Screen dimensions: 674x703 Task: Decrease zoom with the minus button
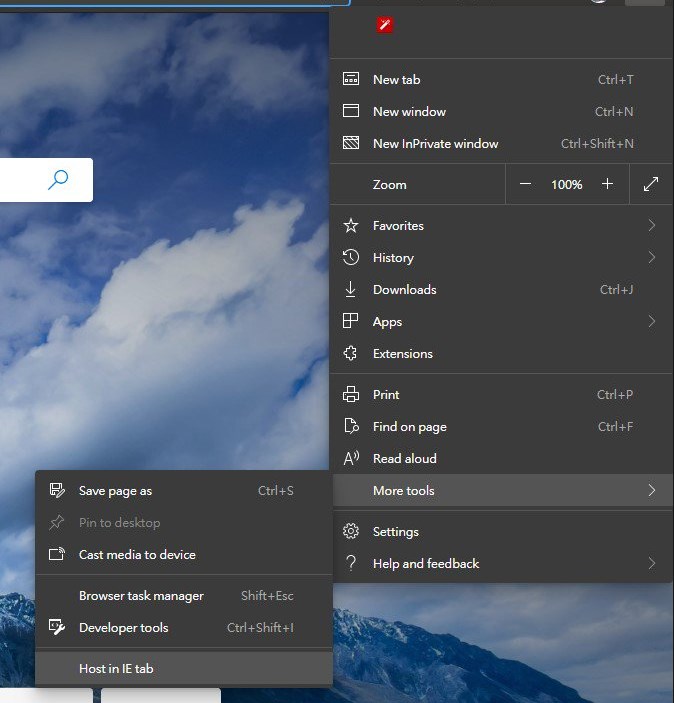click(526, 184)
